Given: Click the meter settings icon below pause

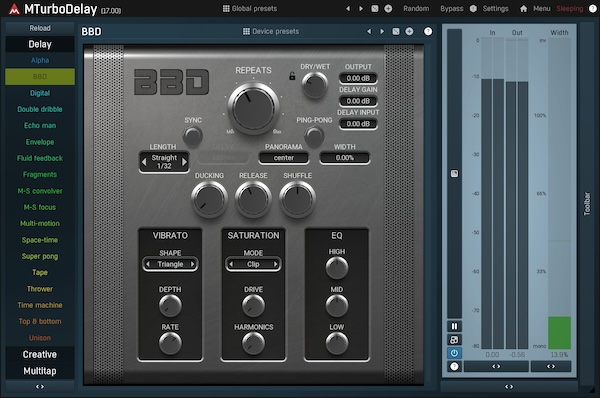Looking at the screenshot, I should coord(454,339).
